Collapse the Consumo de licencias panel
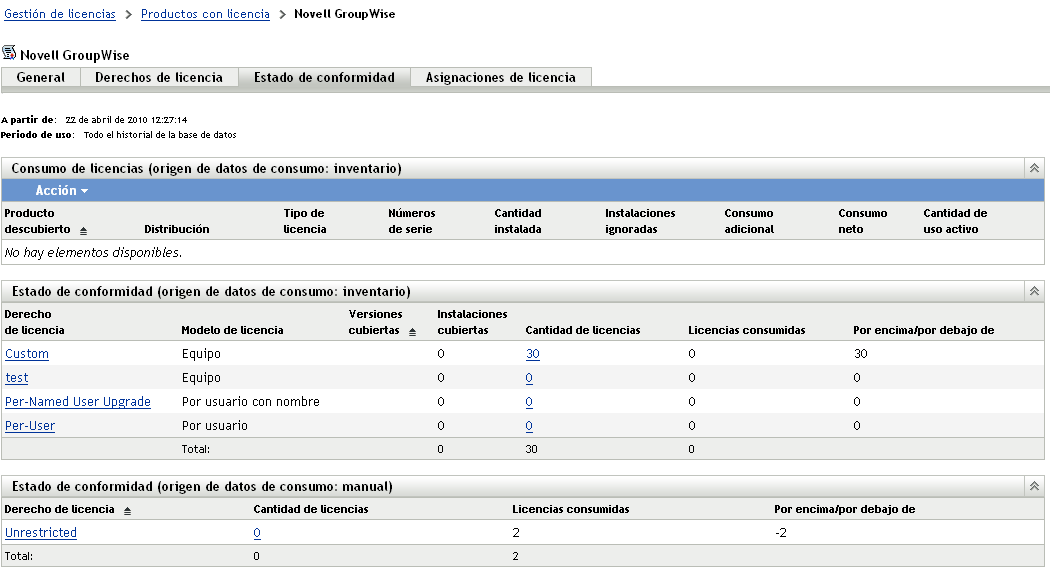The image size is (1050, 571). pyautogui.click(x=1035, y=169)
